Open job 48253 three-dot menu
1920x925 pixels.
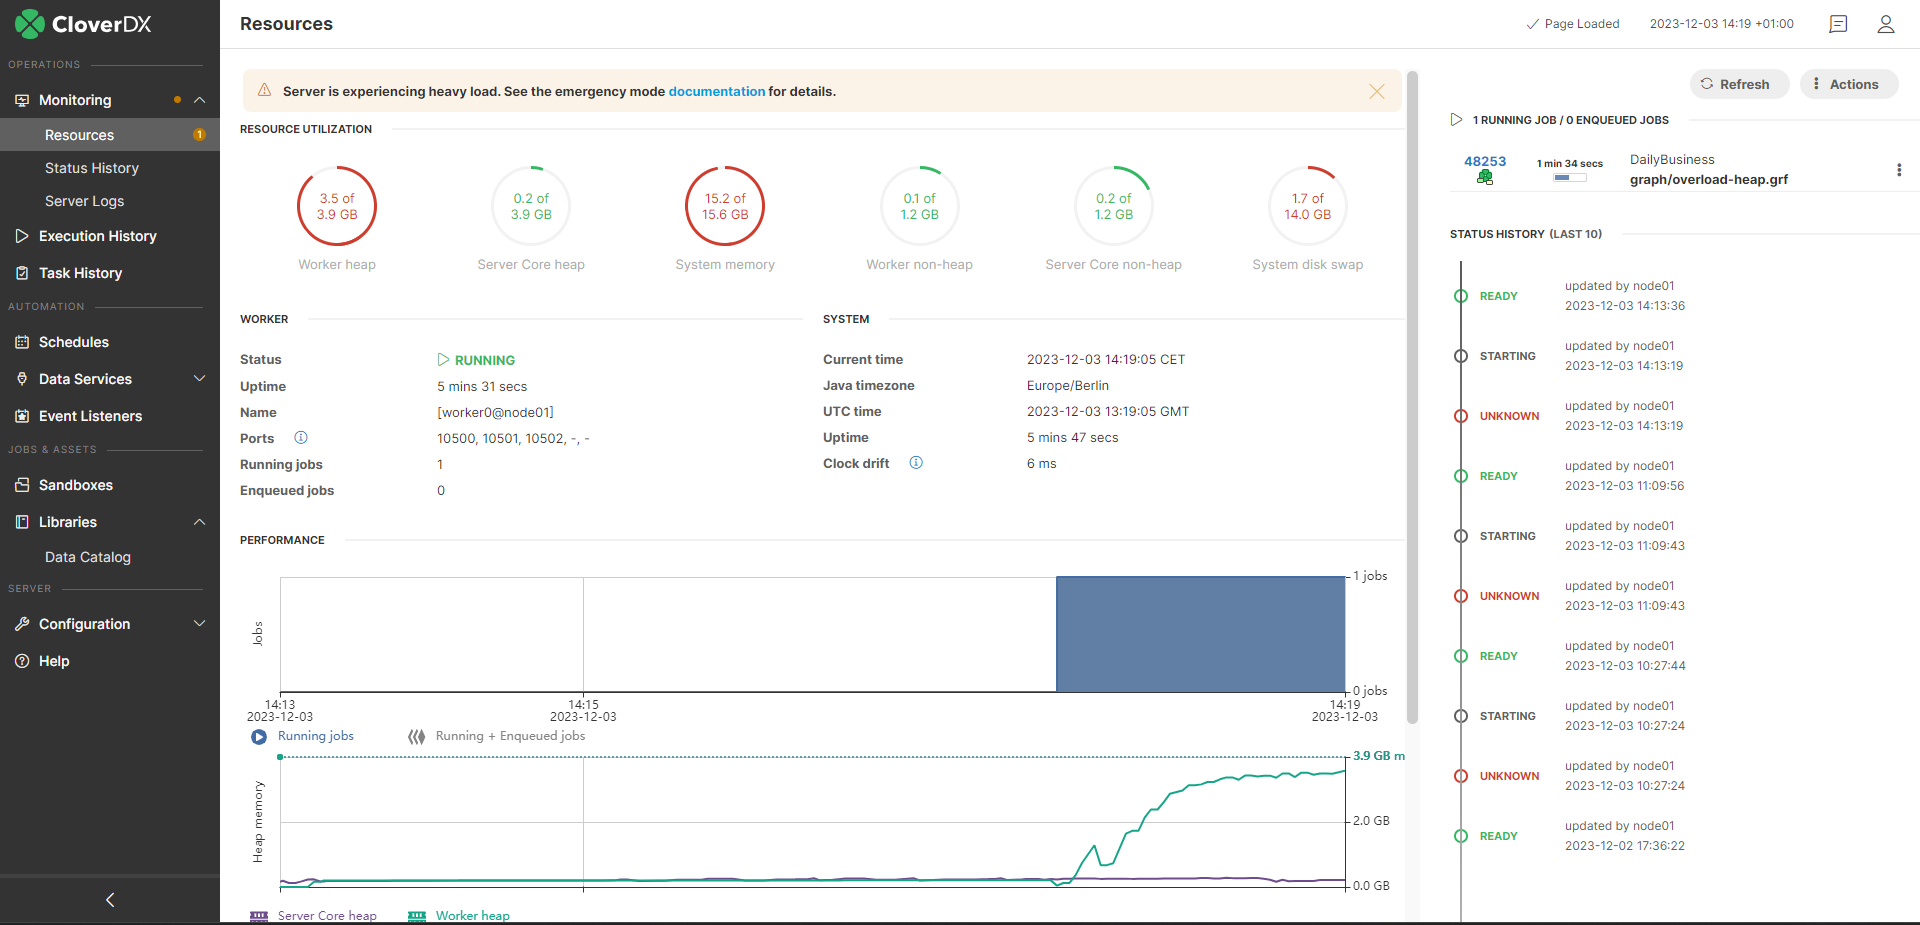1898,170
